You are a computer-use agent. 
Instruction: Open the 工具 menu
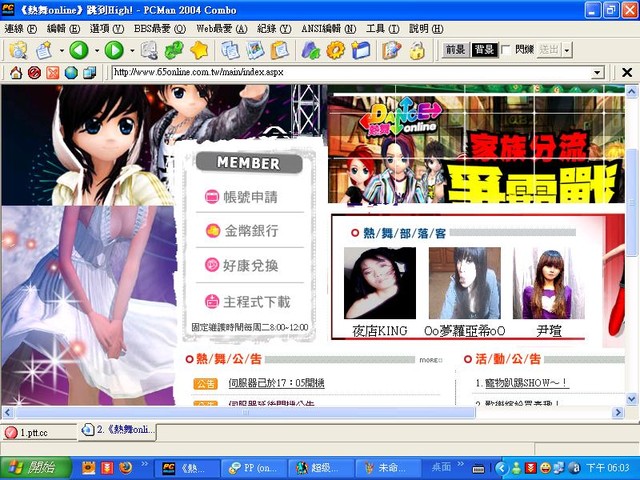tap(382, 29)
